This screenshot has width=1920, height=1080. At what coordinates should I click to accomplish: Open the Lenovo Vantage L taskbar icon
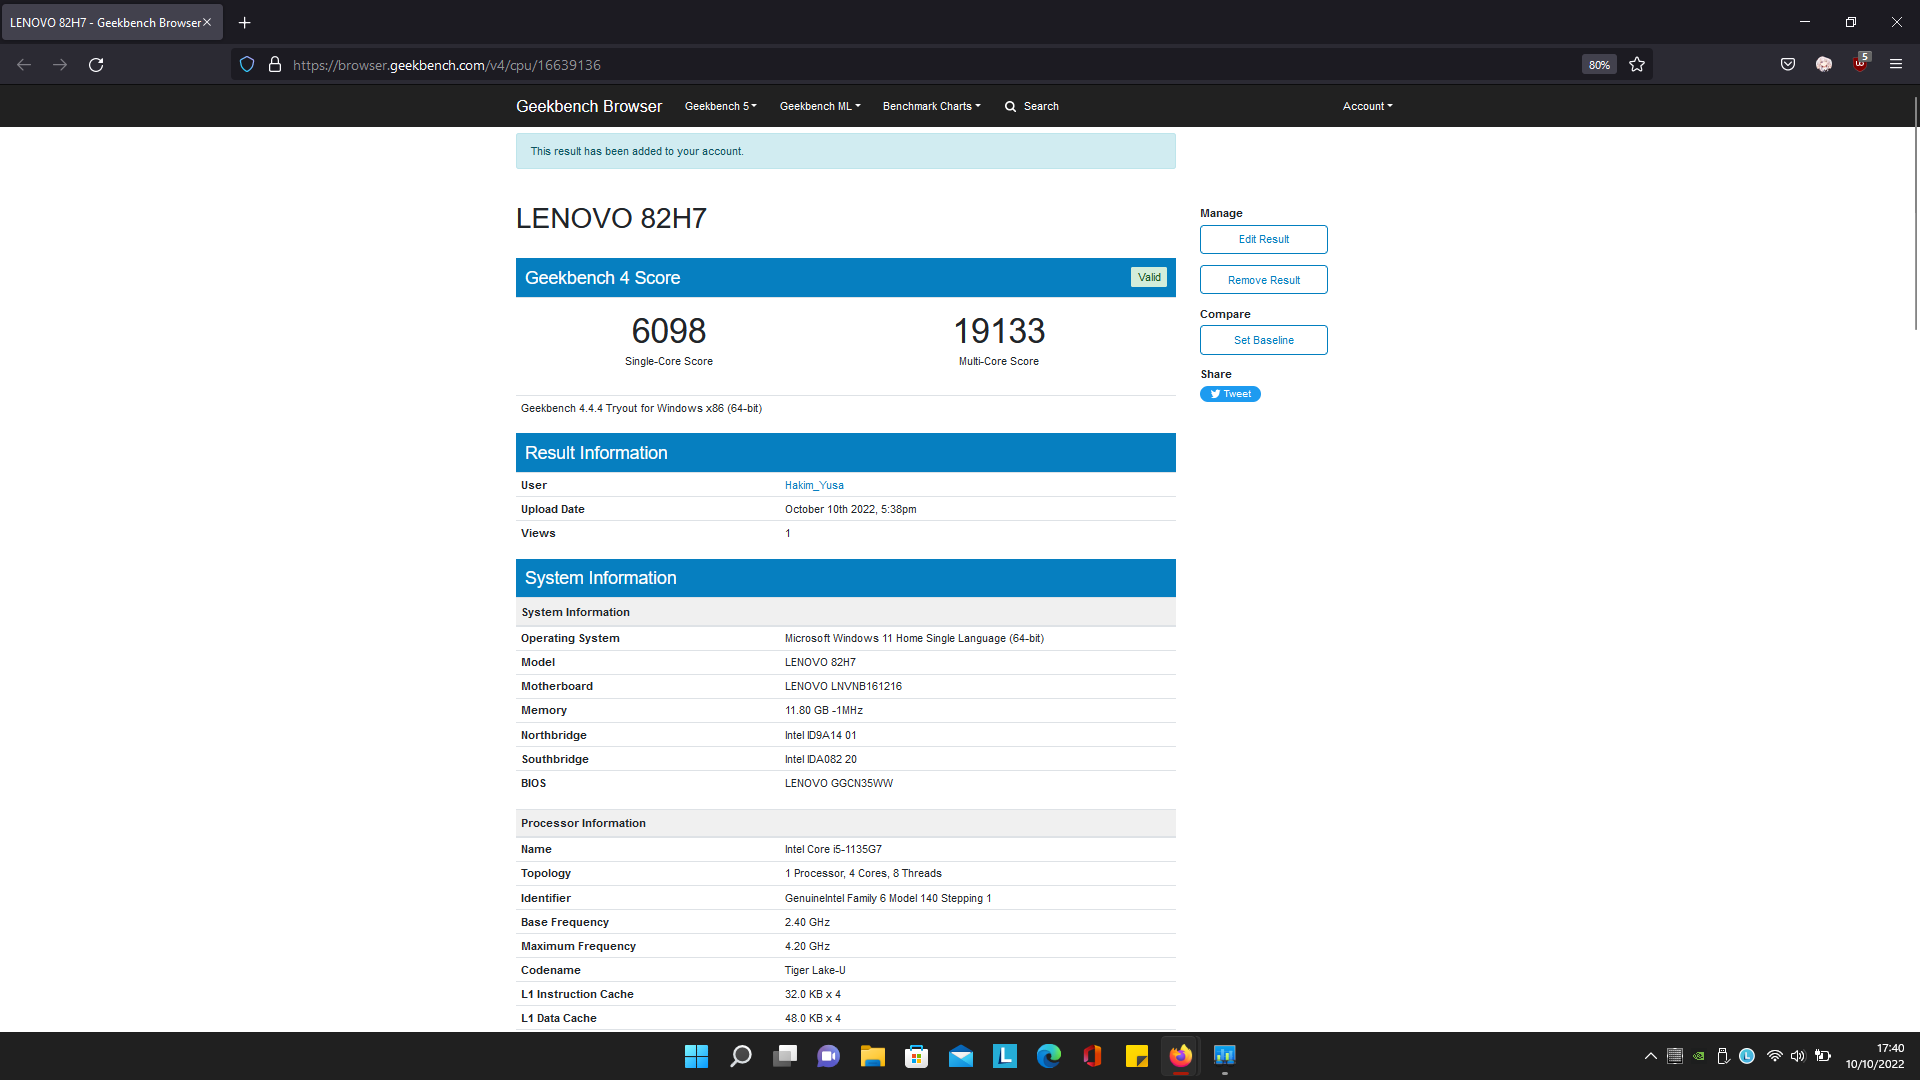pyautogui.click(x=1005, y=1056)
